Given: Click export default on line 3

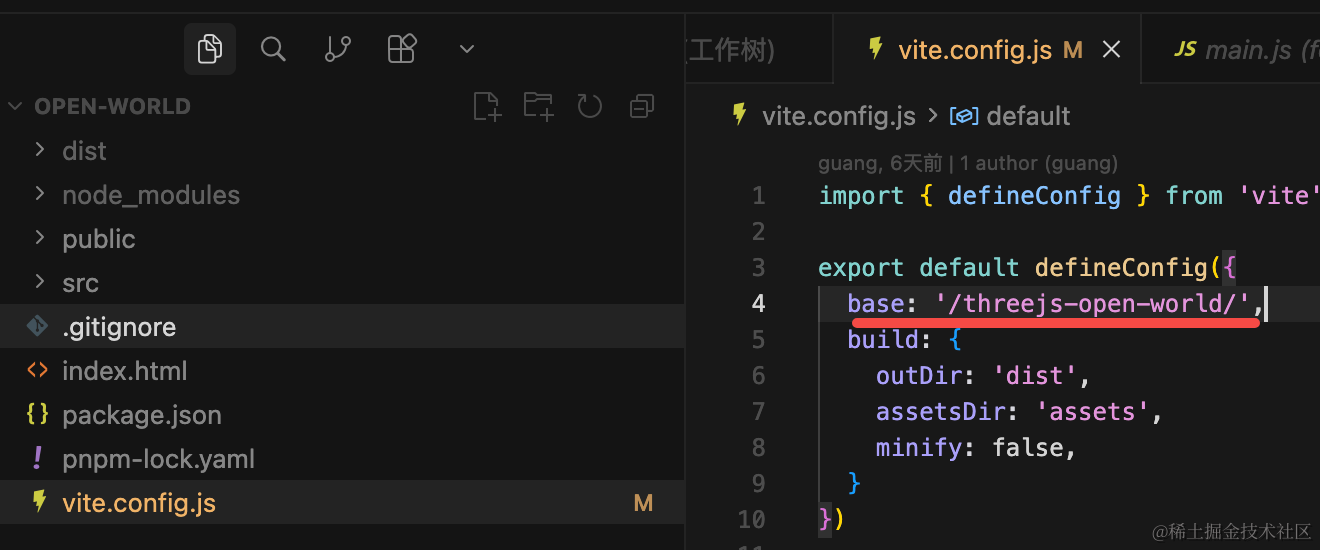Looking at the screenshot, I should click(x=918, y=267).
